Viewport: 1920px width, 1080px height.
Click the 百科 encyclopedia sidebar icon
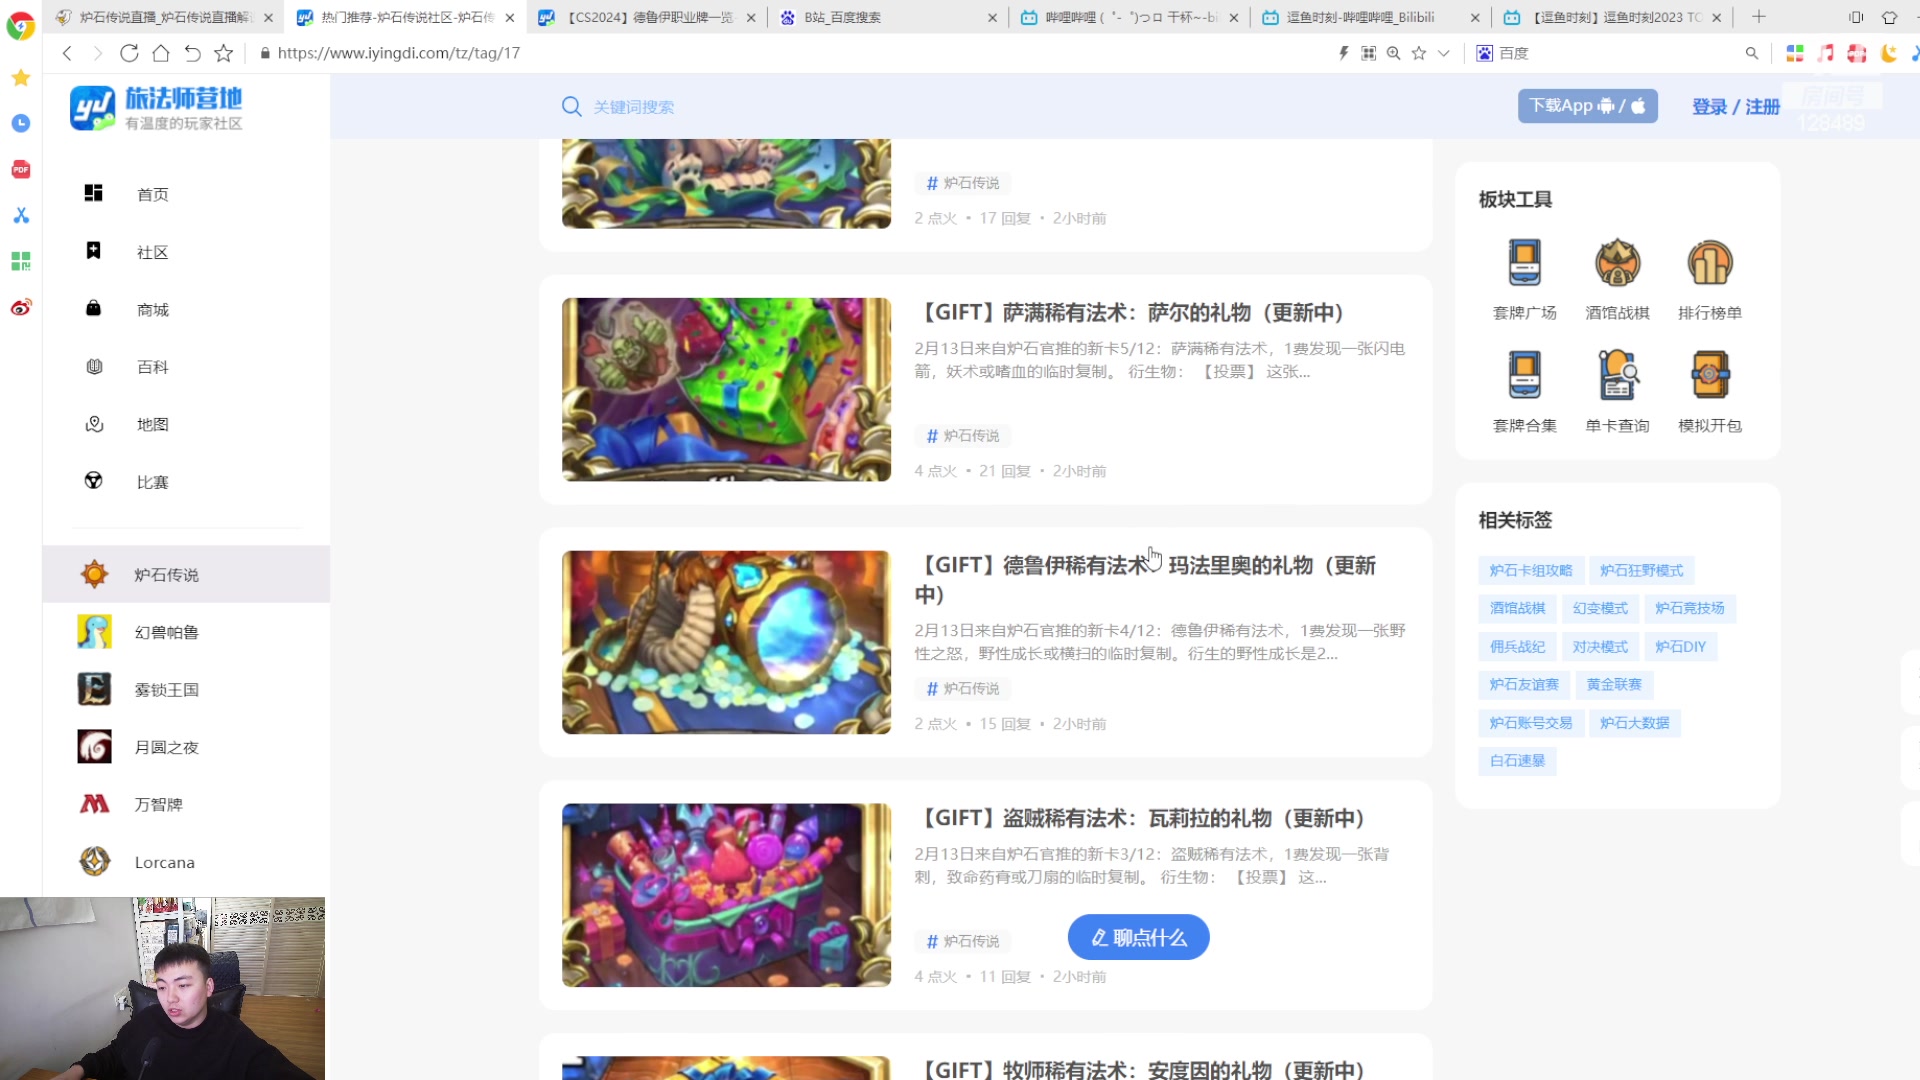click(x=94, y=366)
